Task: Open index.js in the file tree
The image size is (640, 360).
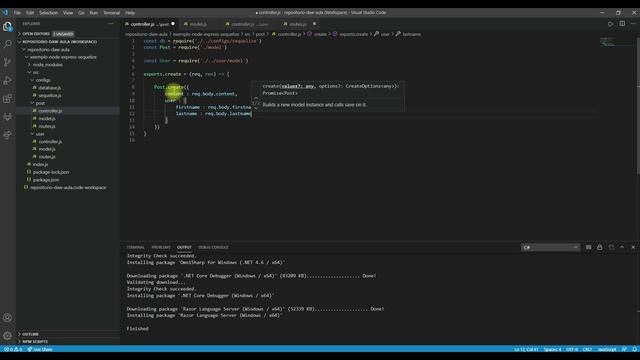Action: click(x=40, y=164)
